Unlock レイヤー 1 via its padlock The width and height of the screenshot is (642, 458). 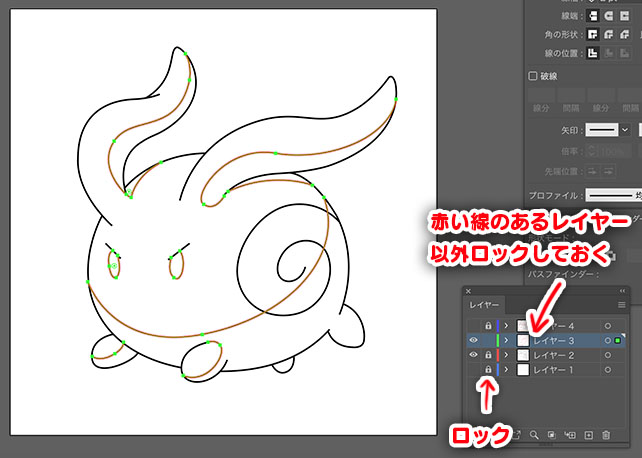(x=488, y=370)
